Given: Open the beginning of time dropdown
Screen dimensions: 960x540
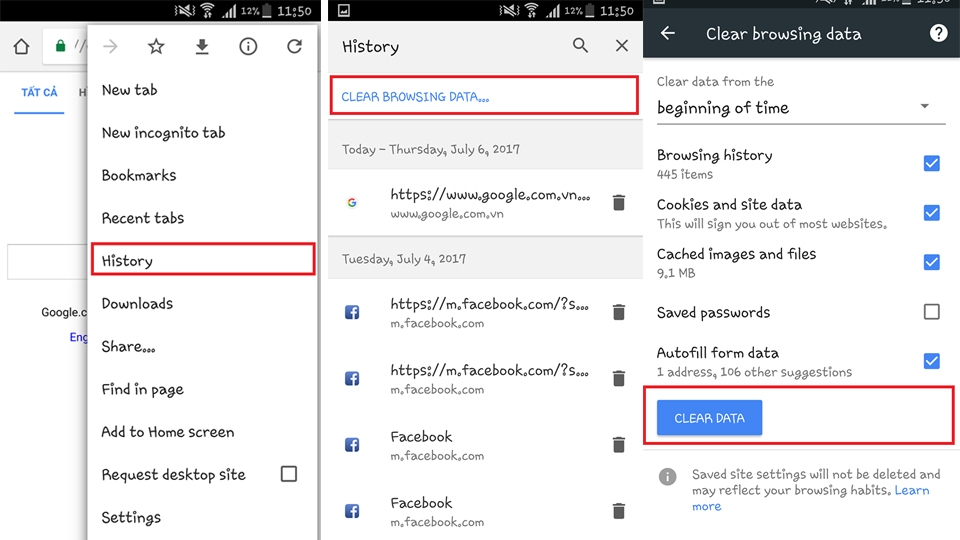Looking at the screenshot, I should pyautogui.click(x=801, y=108).
